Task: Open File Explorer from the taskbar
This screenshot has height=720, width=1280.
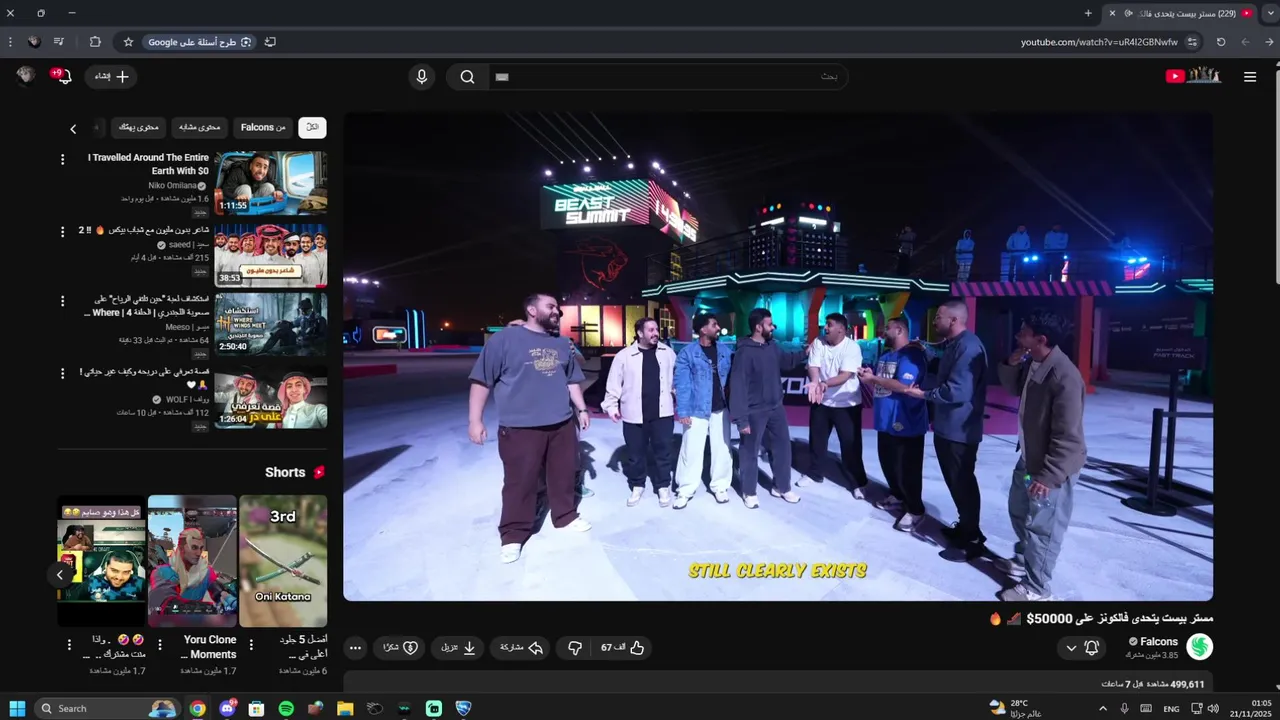Action: tap(345, 708)
